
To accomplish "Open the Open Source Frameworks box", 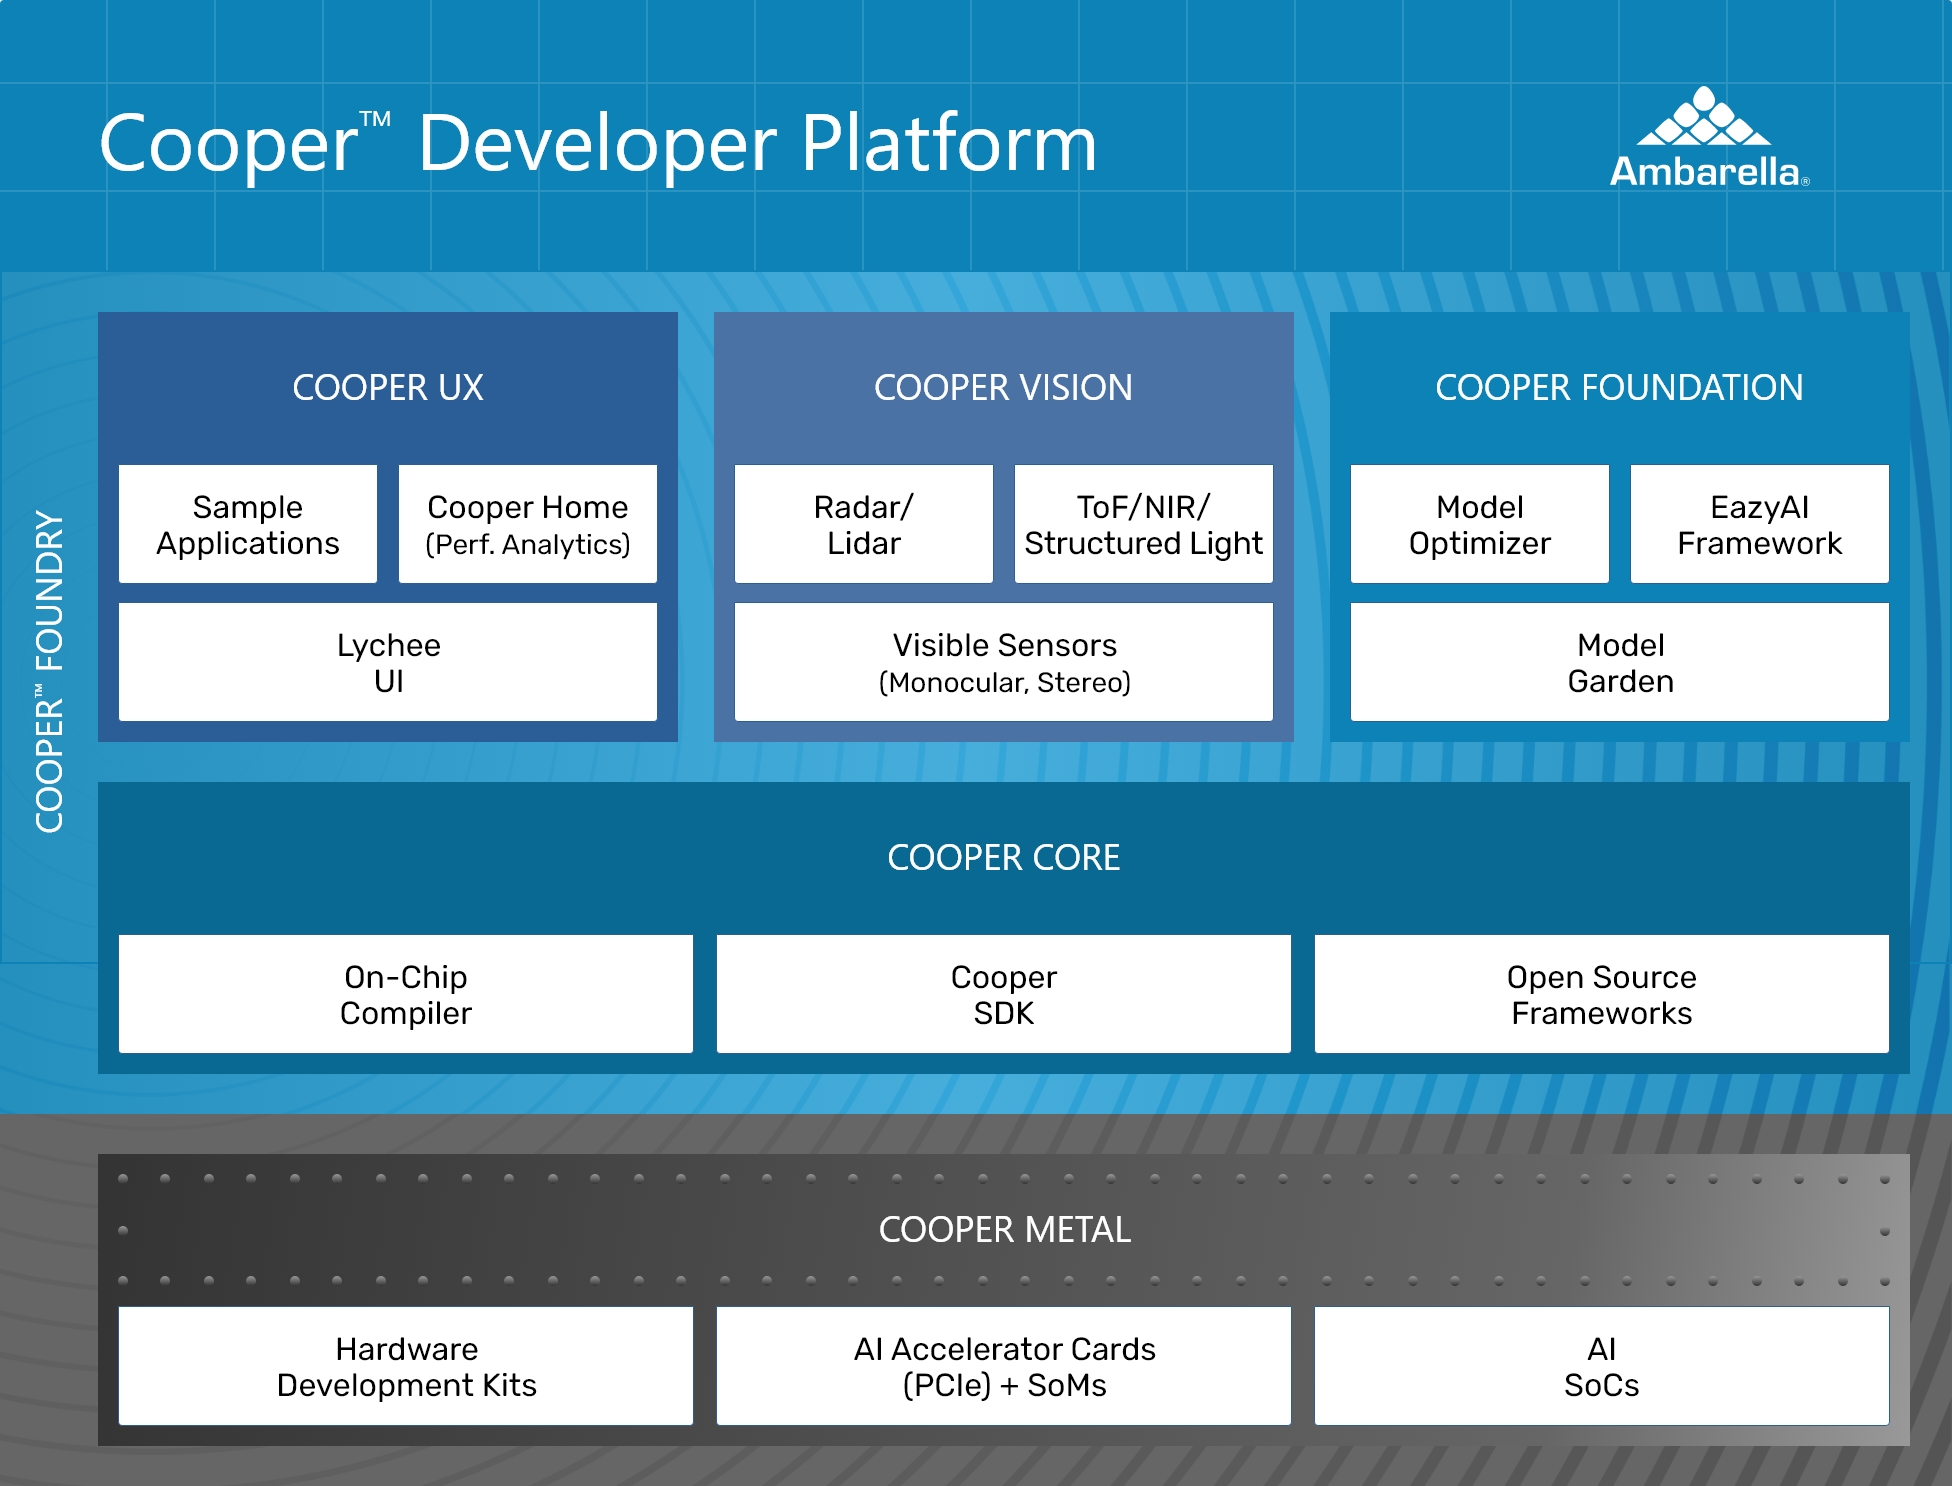I will (1601, 994).
